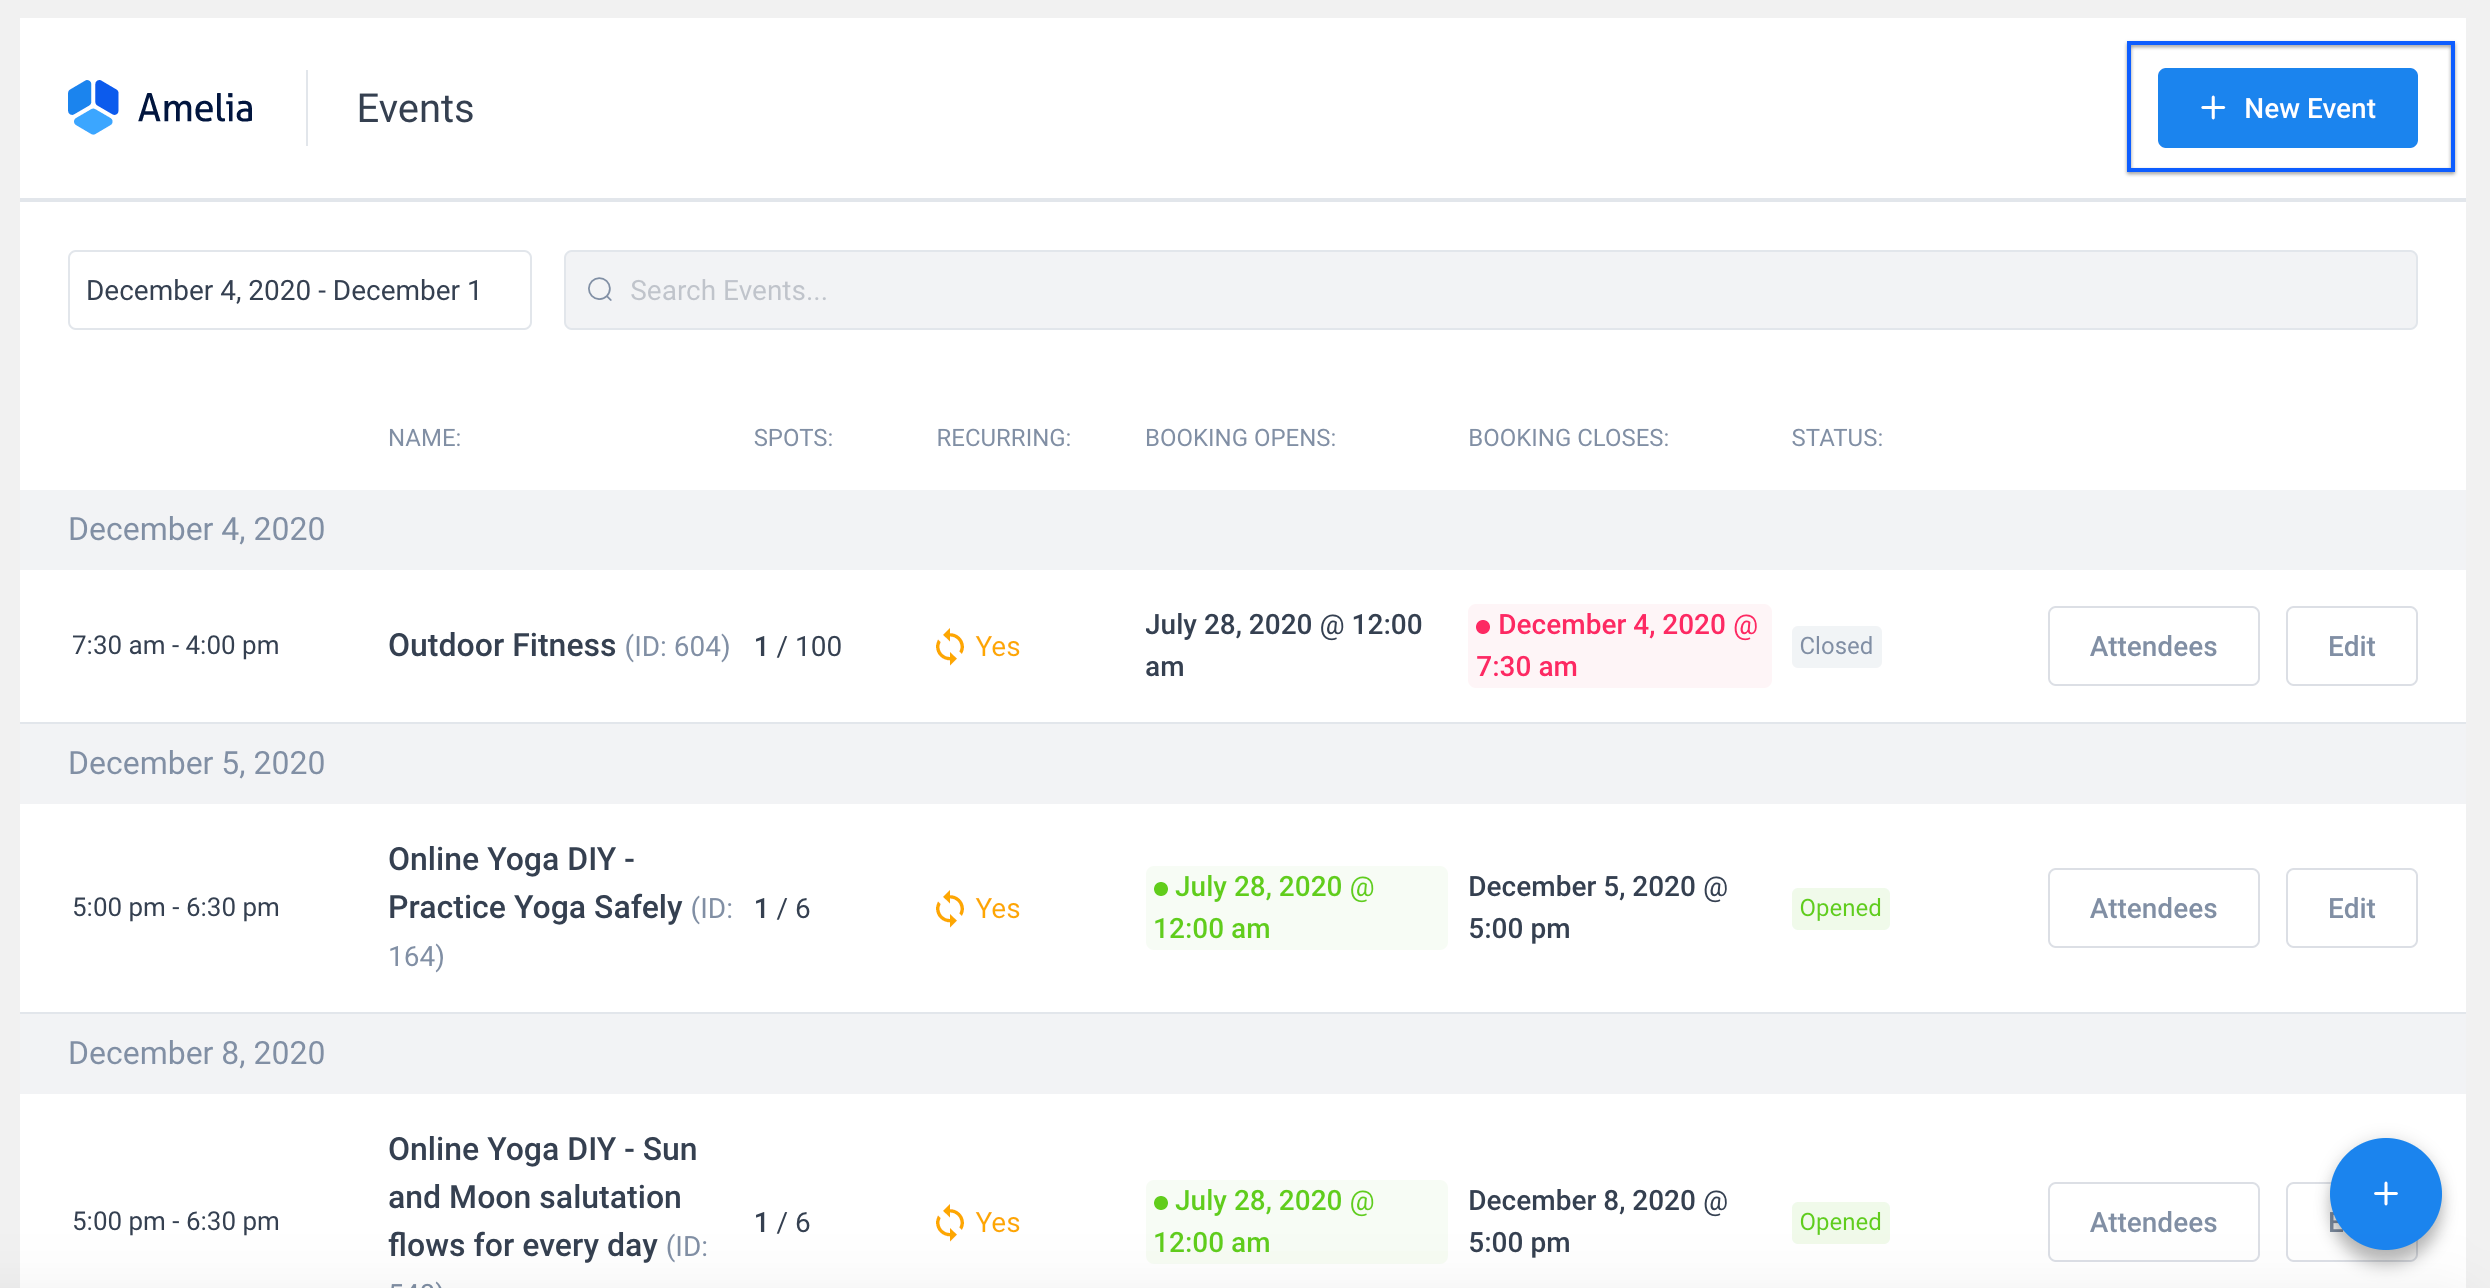The height and width of the screenshot is (1288, 2490).
Task: Open Attendees for Sun and Moon salutation event
Action: [x=2153, y=1222]
